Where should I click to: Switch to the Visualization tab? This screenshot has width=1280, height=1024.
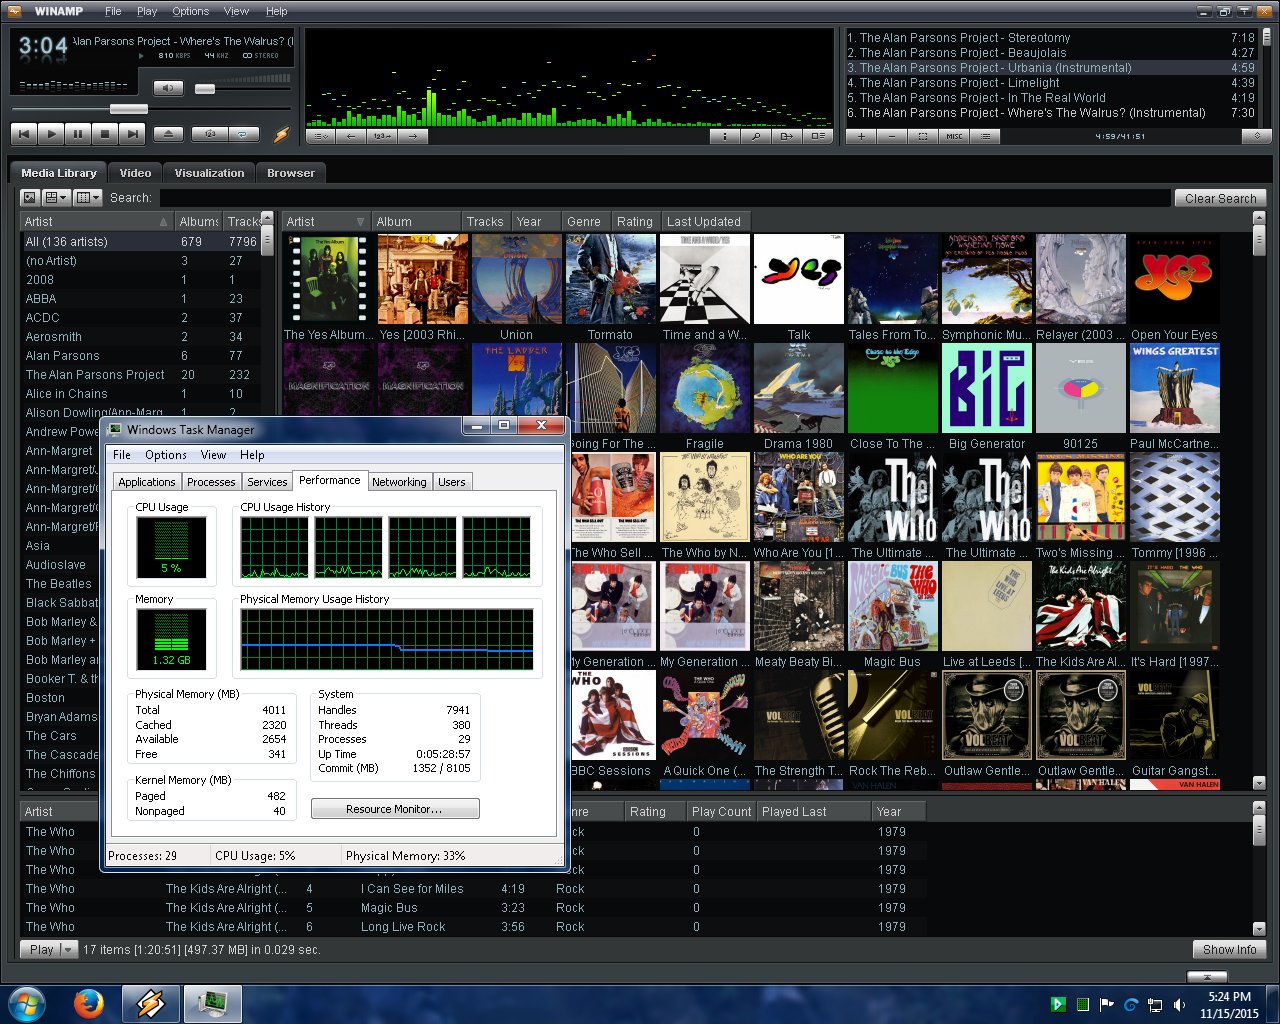point(209,173)
